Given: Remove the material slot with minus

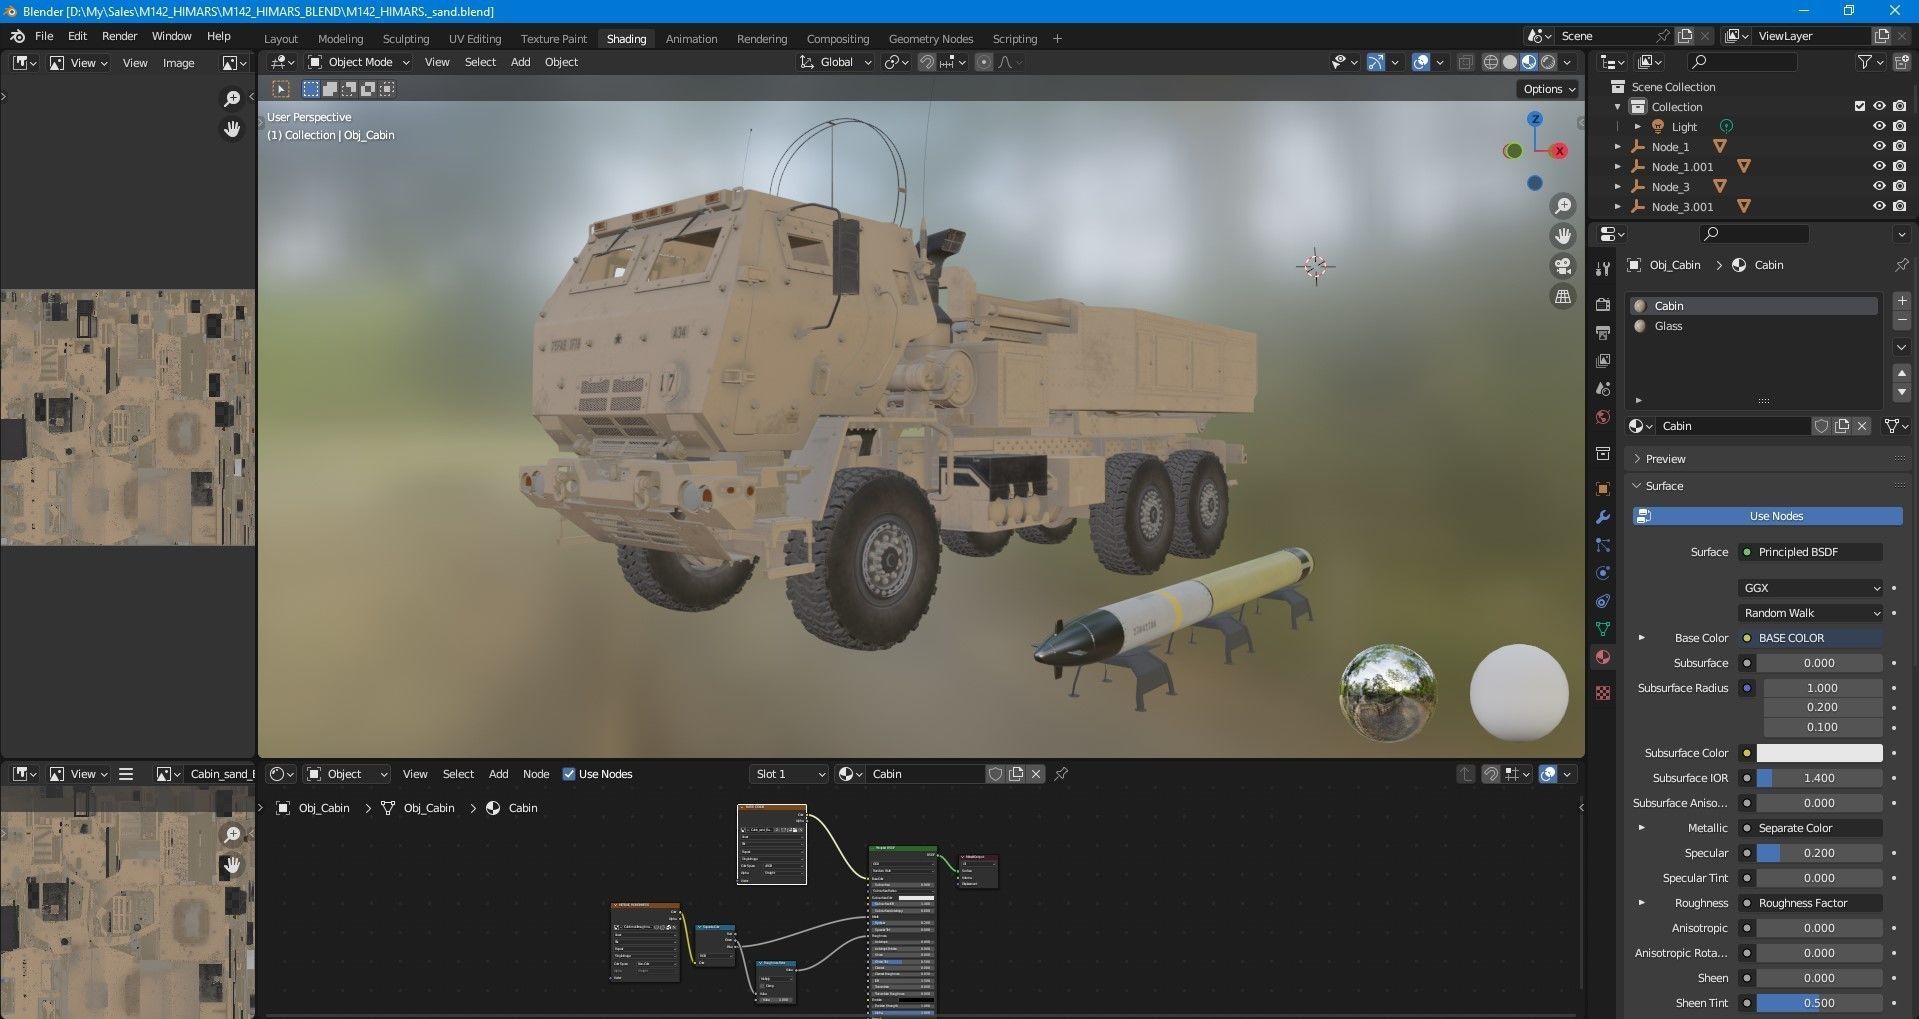Looking at the screenshot, I should (1902, 320).
